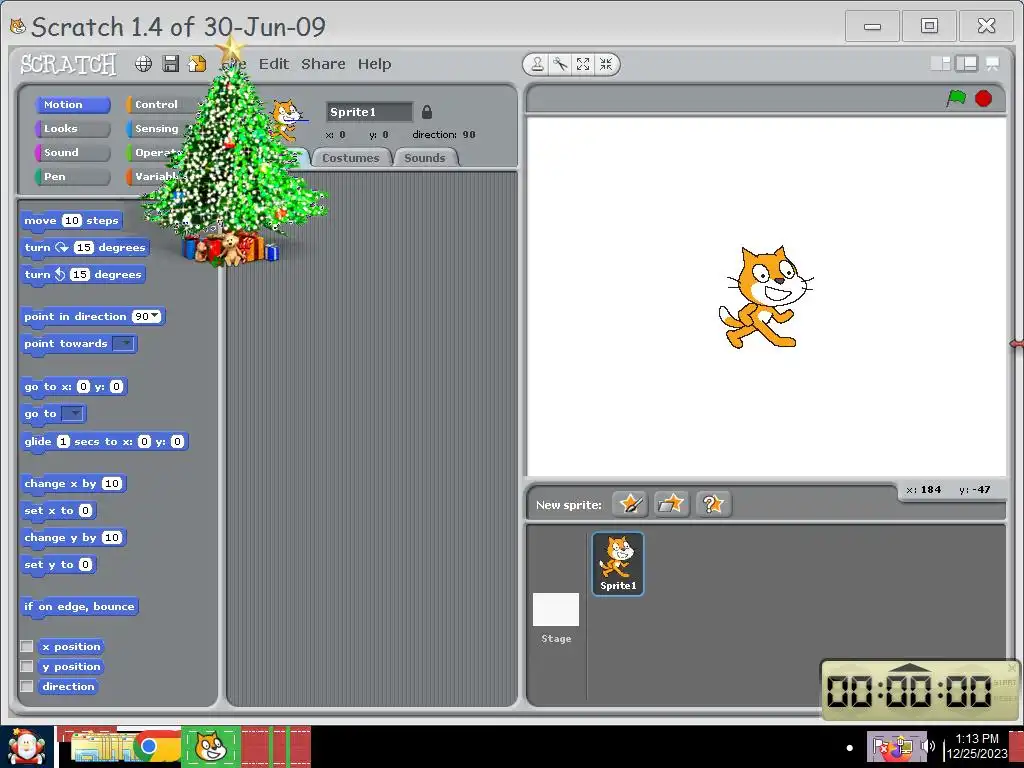Choose new sprite from file

pyautogui.click(x=671, y=504)
